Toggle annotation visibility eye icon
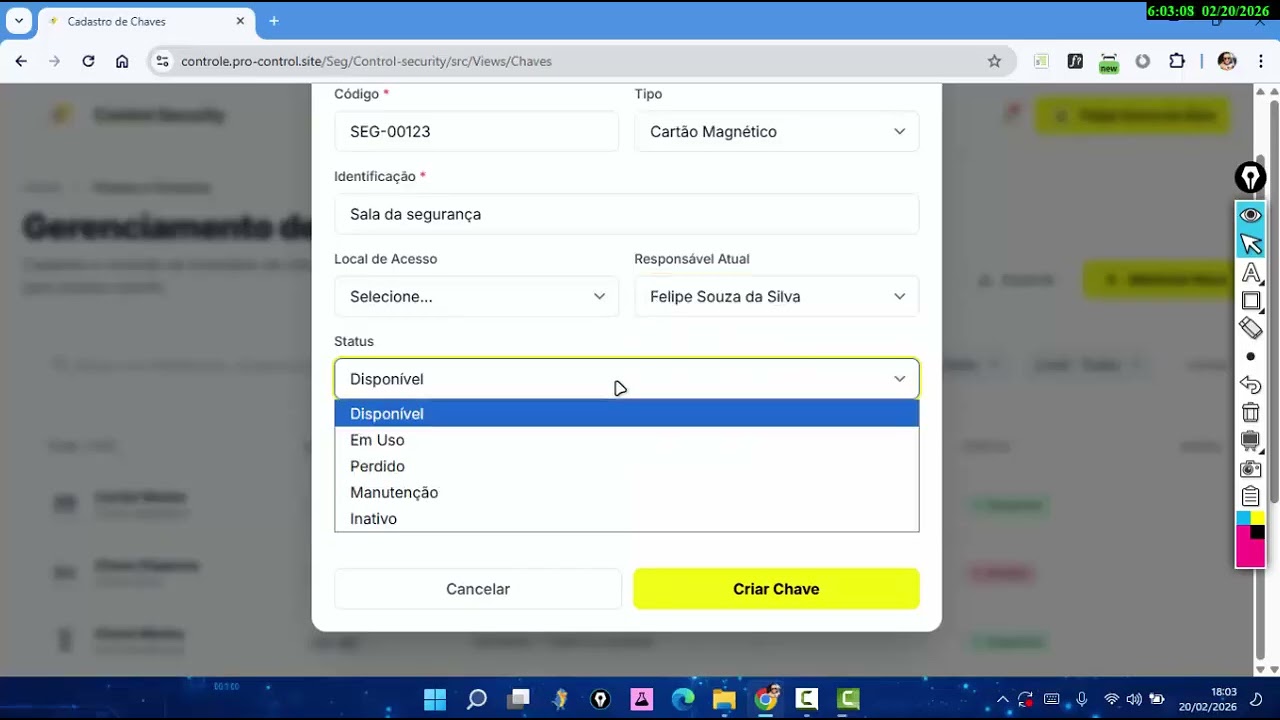The height and width of the screenshot is (720, 1280). 1250,215
